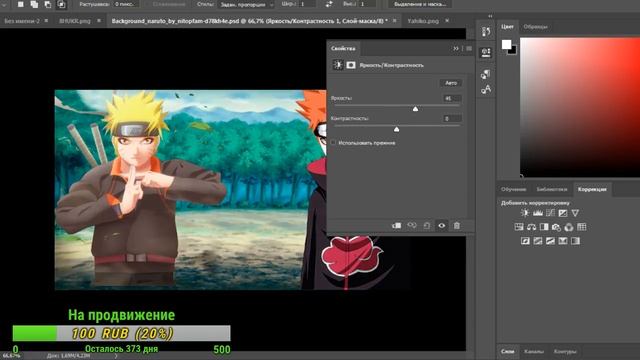Select the layer mask icon in Properties header
Image resolution: width=640 pixels, height=360 pixels.
[351, 65]
